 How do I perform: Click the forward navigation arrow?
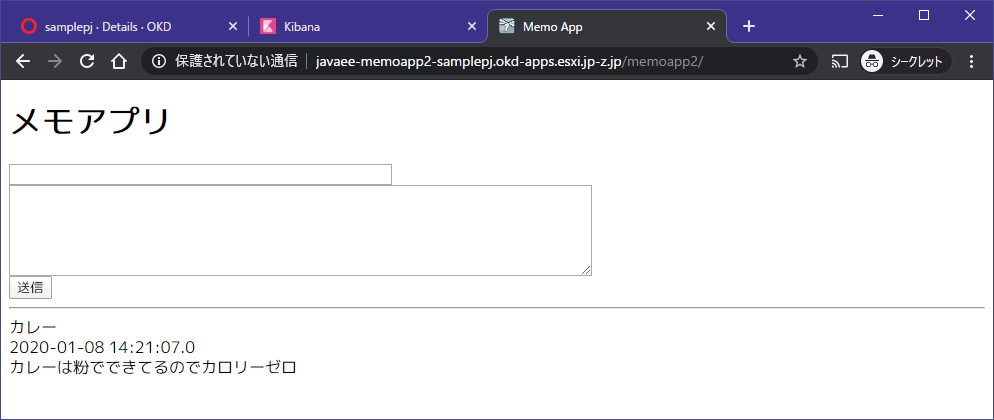pyautogui.click(x=55, y=61)
